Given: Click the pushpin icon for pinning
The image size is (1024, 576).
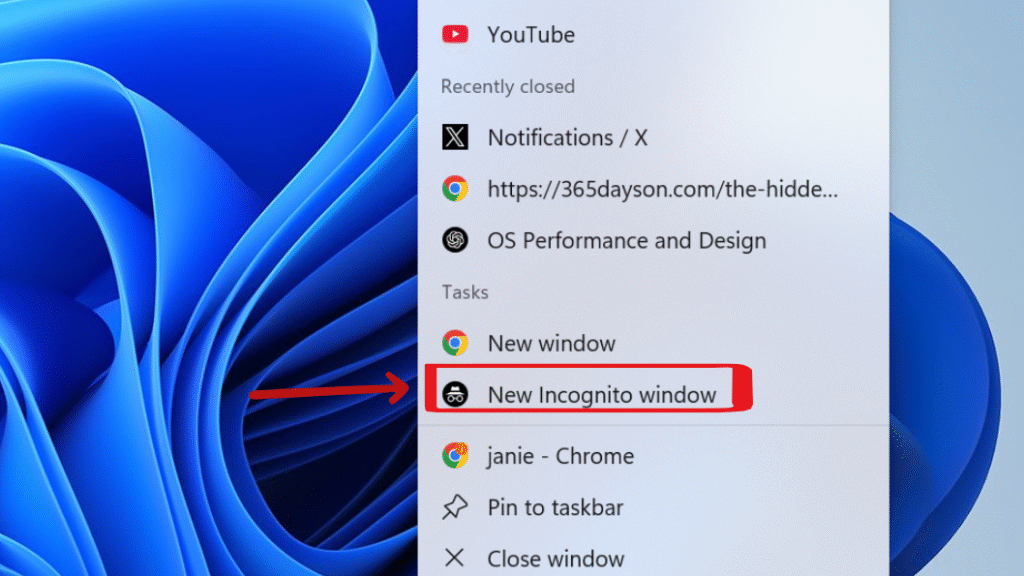Looking at the screenshot, I should [455, 507].
